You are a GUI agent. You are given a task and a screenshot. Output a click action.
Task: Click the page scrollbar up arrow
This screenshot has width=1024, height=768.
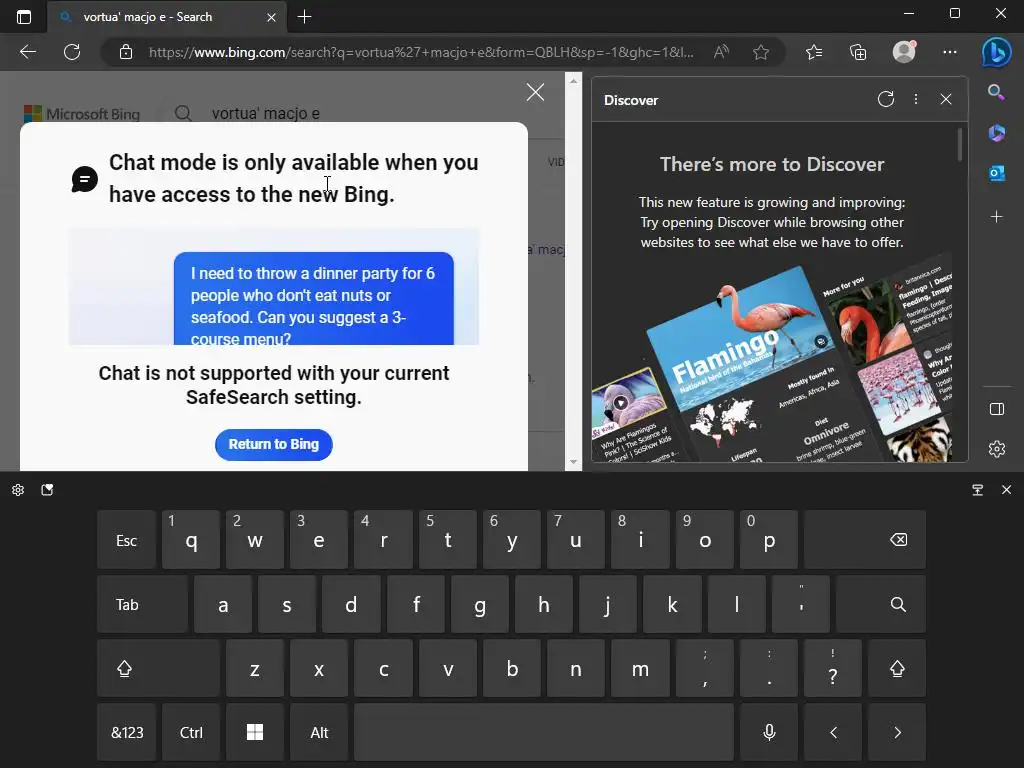click(573, 81)
